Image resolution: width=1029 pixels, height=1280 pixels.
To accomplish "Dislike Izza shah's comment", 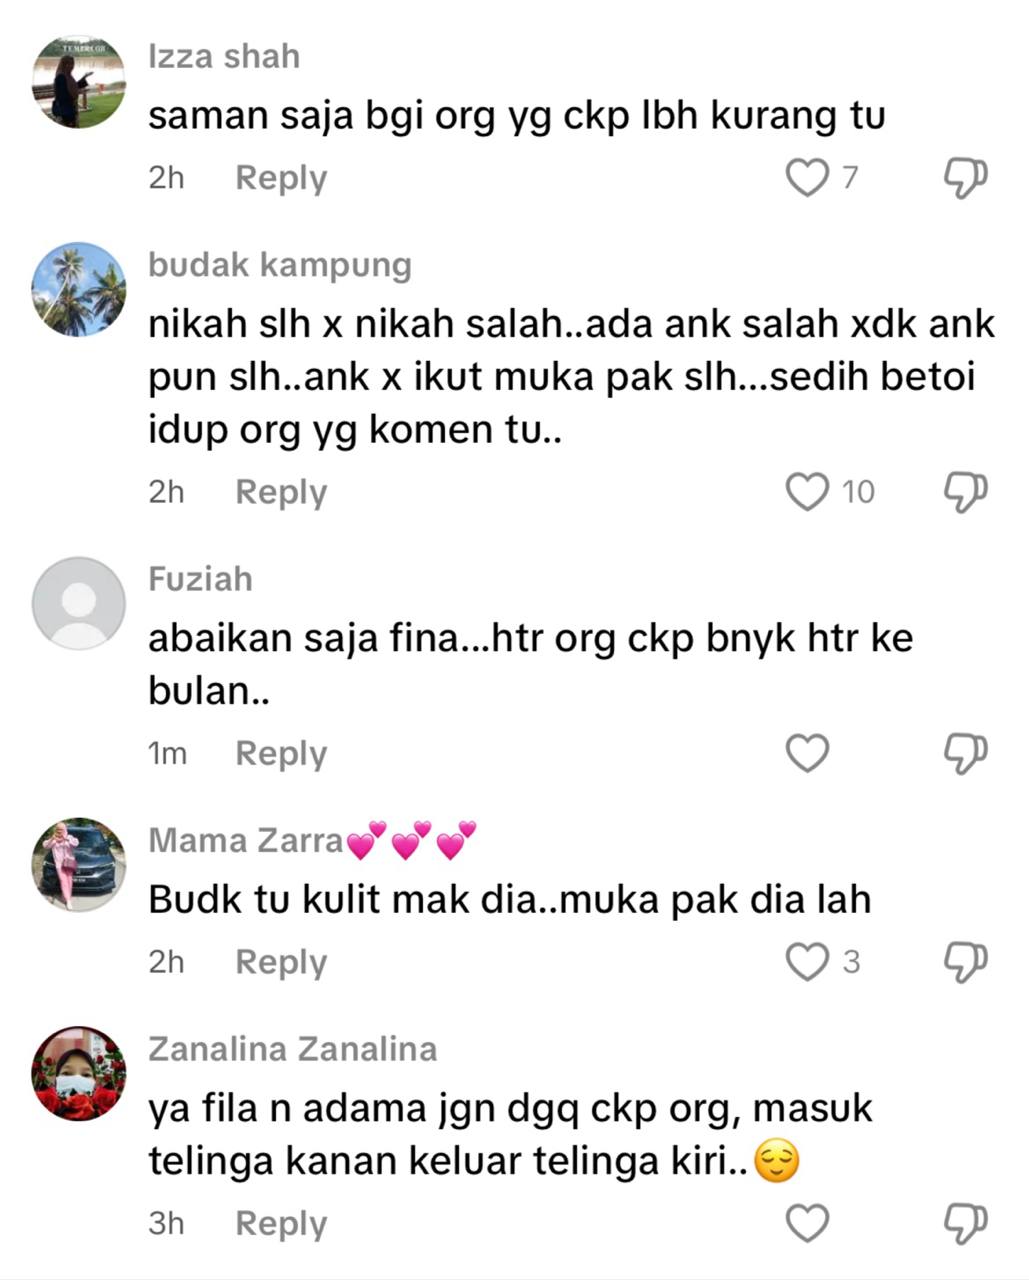I will 966,178.
